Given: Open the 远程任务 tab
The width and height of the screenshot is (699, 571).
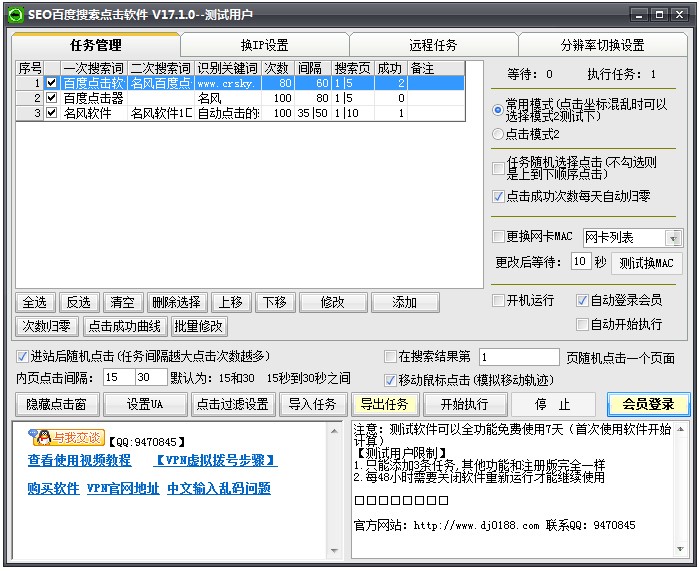Looking at the screenshot, I should (x=433, y=45).
